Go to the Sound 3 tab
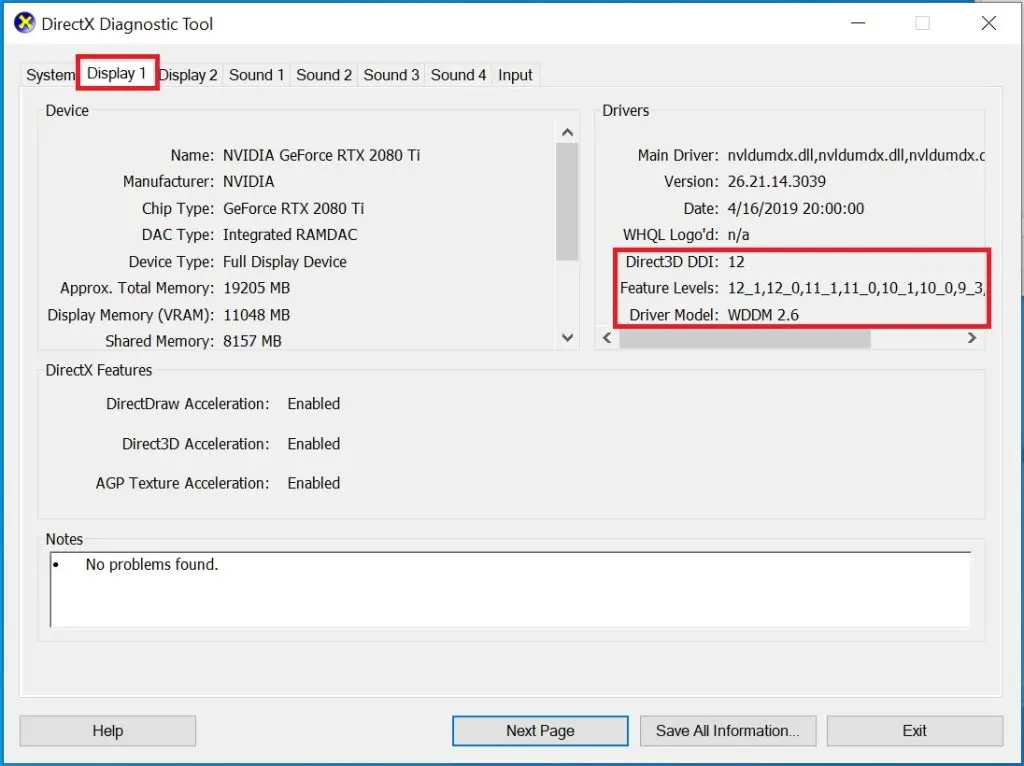The image size is (1024, 766). click(x=391, y=75)
